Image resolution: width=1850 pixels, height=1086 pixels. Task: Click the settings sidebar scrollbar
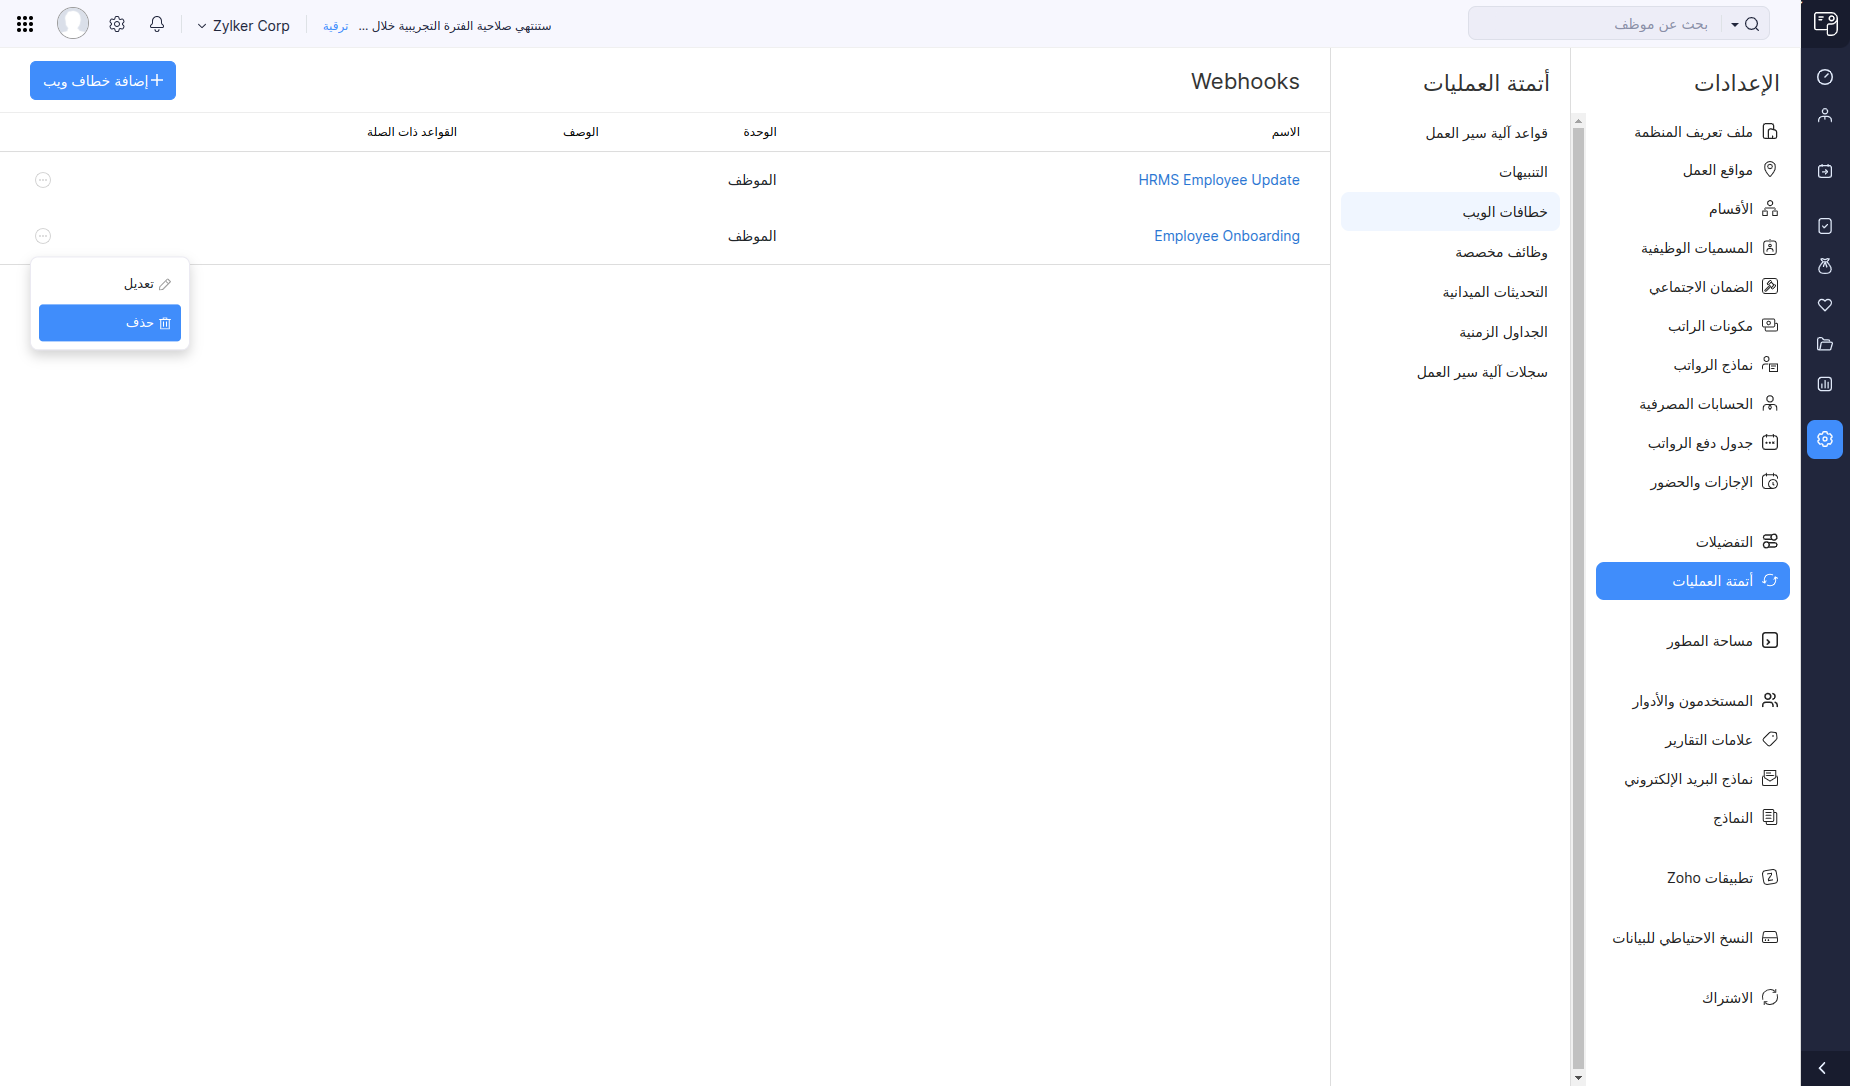pyautogui.click(x=1578, y=600)
